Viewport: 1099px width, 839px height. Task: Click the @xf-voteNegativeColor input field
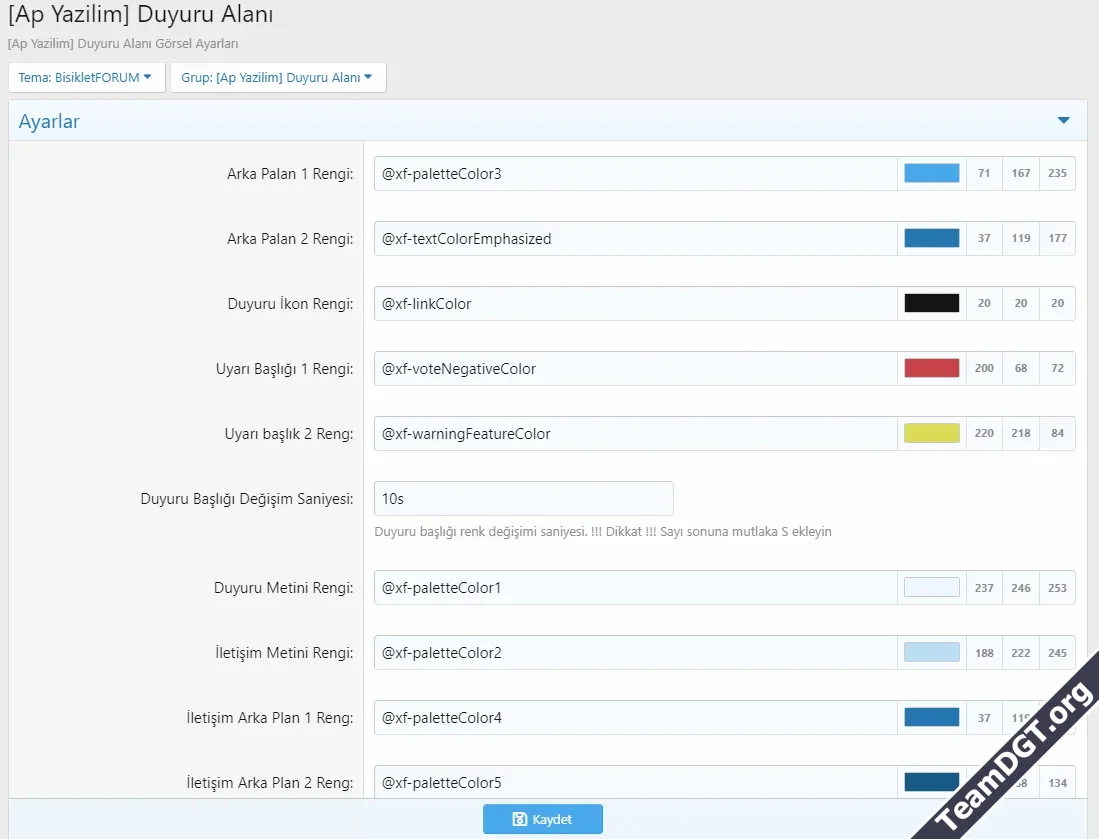point(635,369)
